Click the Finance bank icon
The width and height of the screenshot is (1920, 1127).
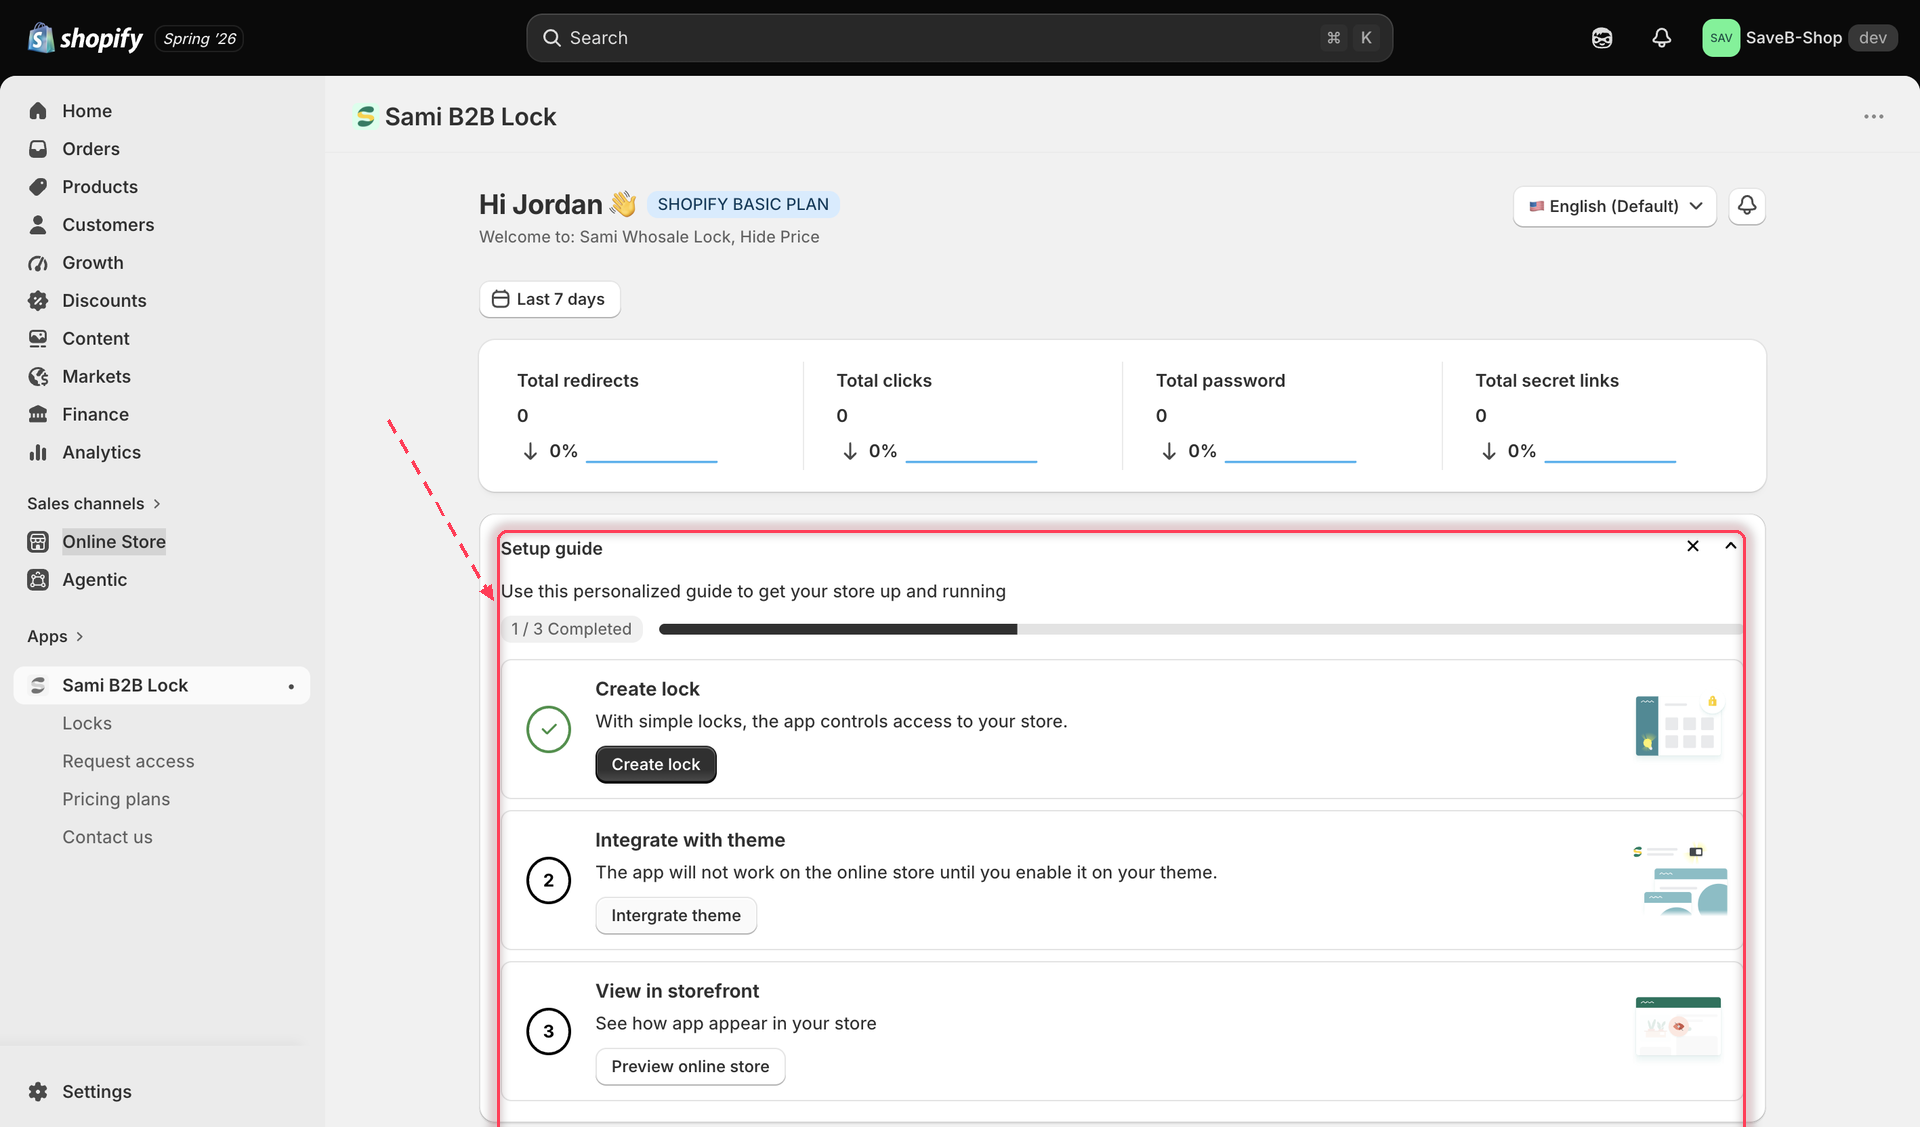click(x=38, y=415)
